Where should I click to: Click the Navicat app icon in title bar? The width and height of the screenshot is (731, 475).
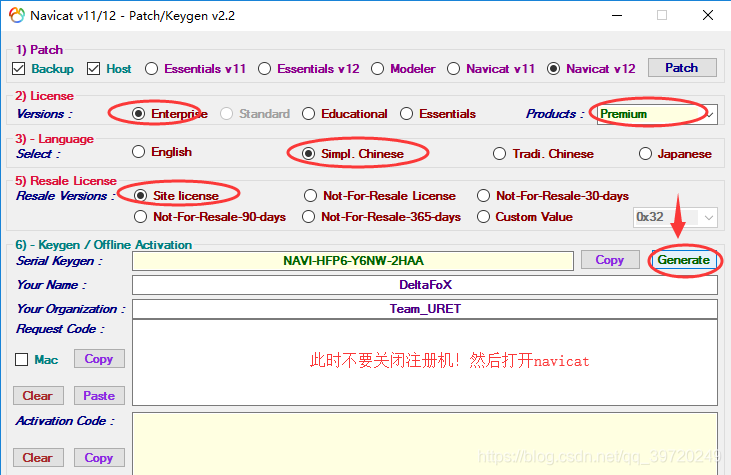click(x=17, y=15)
